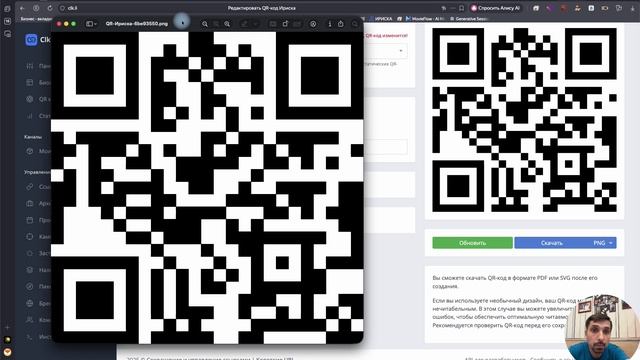Reload the browser page

[x=49, y=8]
